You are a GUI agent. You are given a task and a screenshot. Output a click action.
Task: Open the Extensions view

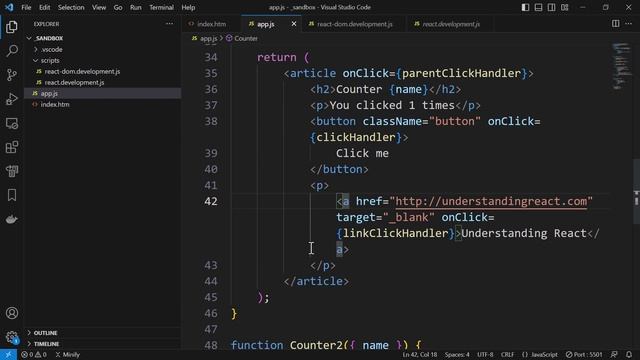[x=11, y=147]
